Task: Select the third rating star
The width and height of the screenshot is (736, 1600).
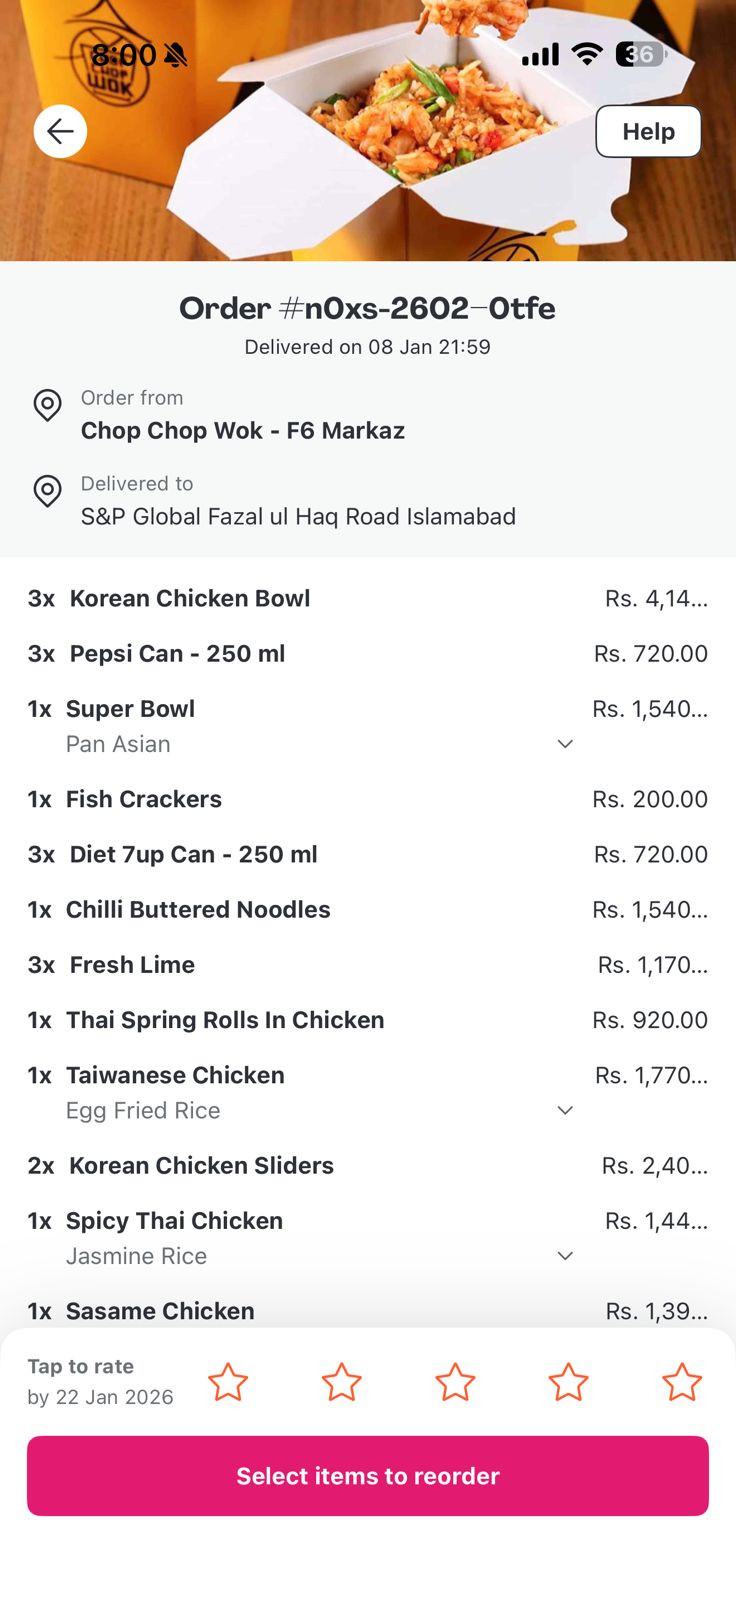Action: coord(455,1382)
